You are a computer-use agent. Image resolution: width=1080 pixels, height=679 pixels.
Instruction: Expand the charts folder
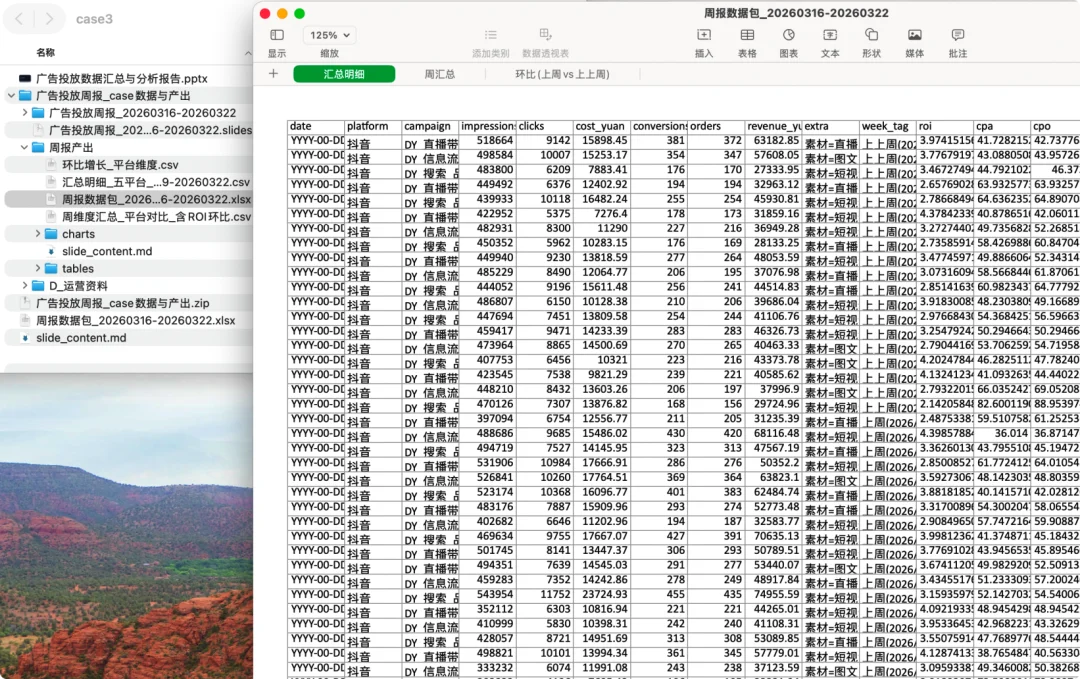38,234
